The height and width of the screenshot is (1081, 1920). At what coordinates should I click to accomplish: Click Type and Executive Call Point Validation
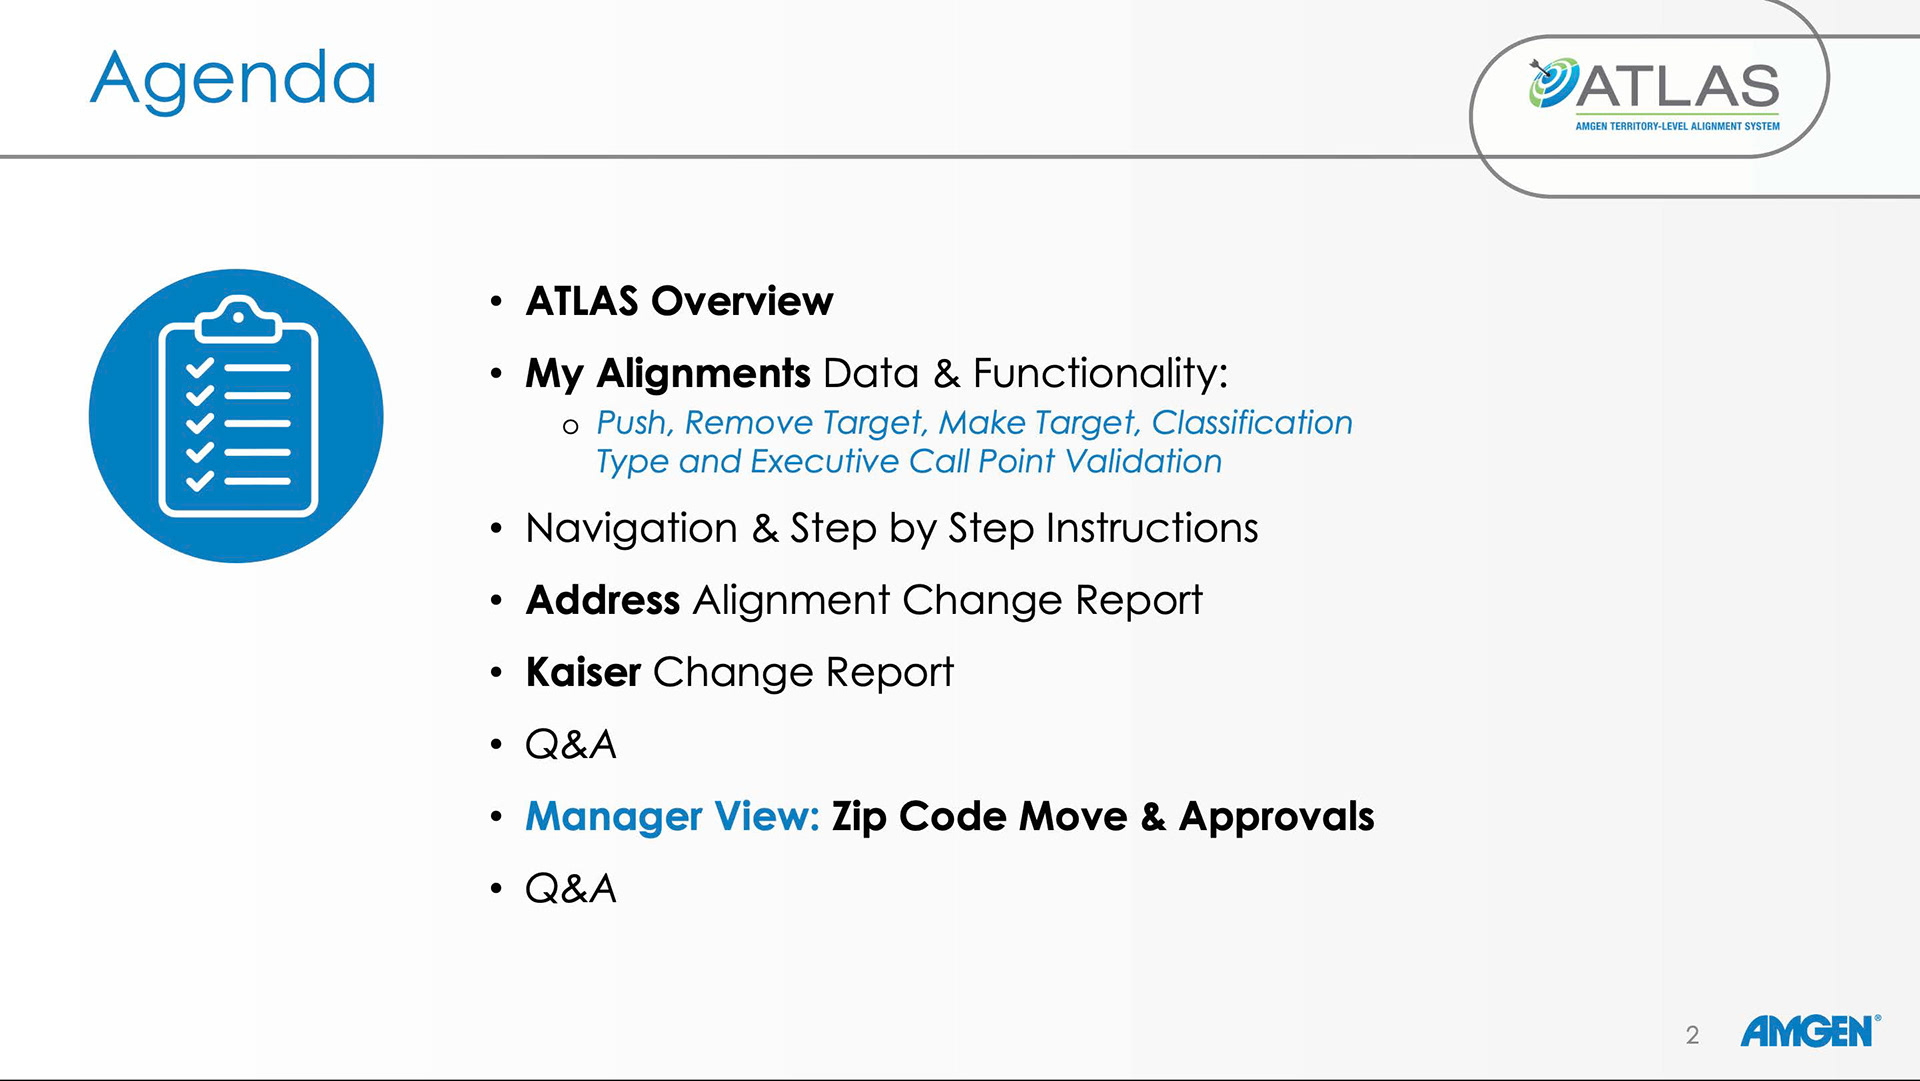click(x=909, y=462)
